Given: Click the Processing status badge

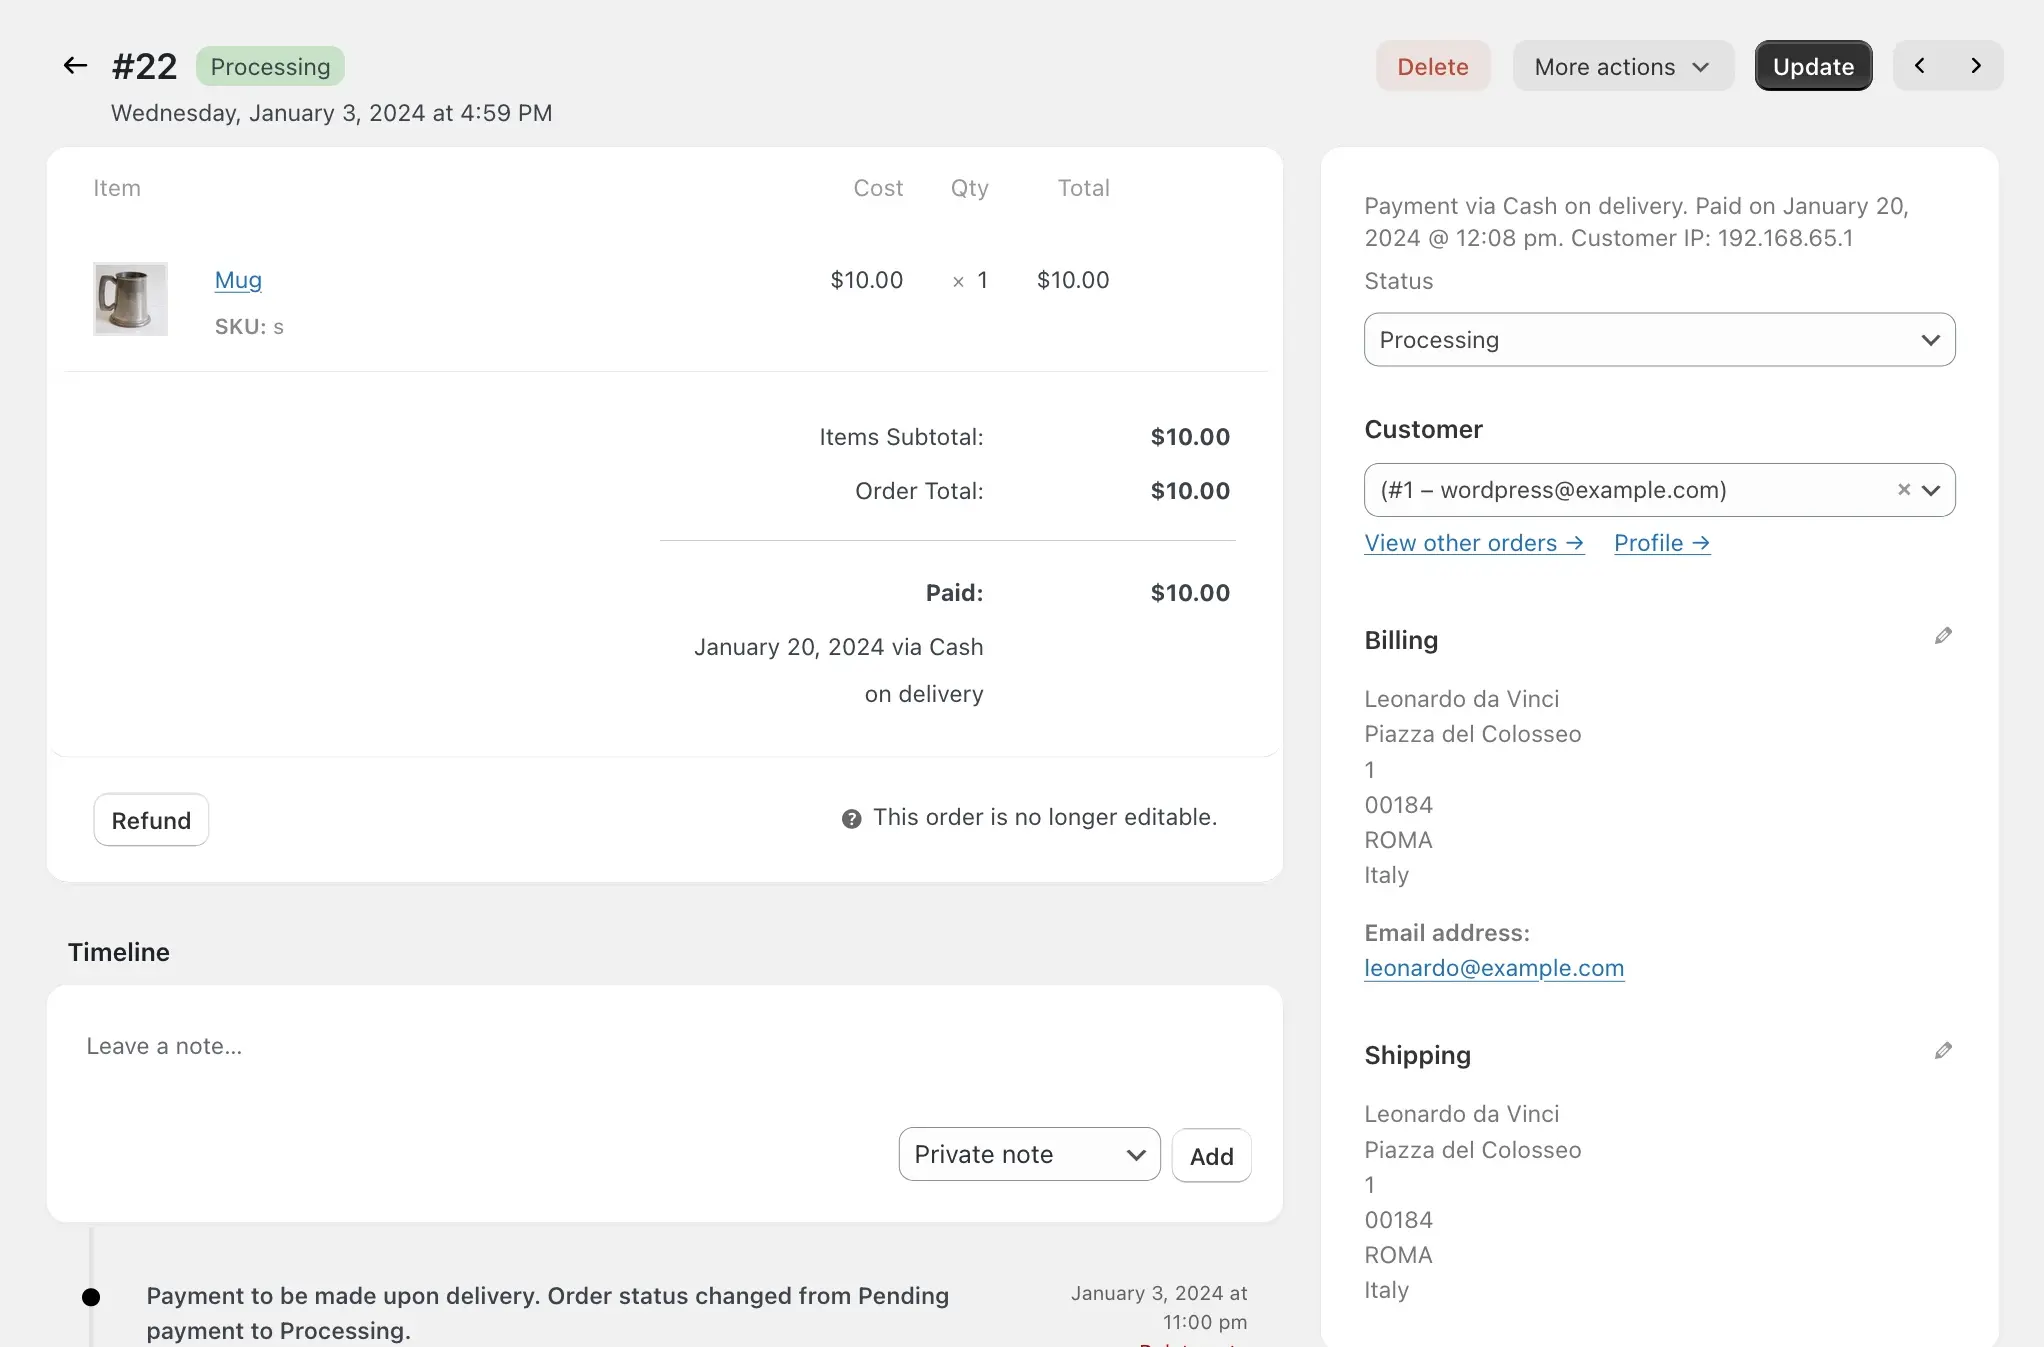Looking at the screenshot, I should click(x=270, y=66).
